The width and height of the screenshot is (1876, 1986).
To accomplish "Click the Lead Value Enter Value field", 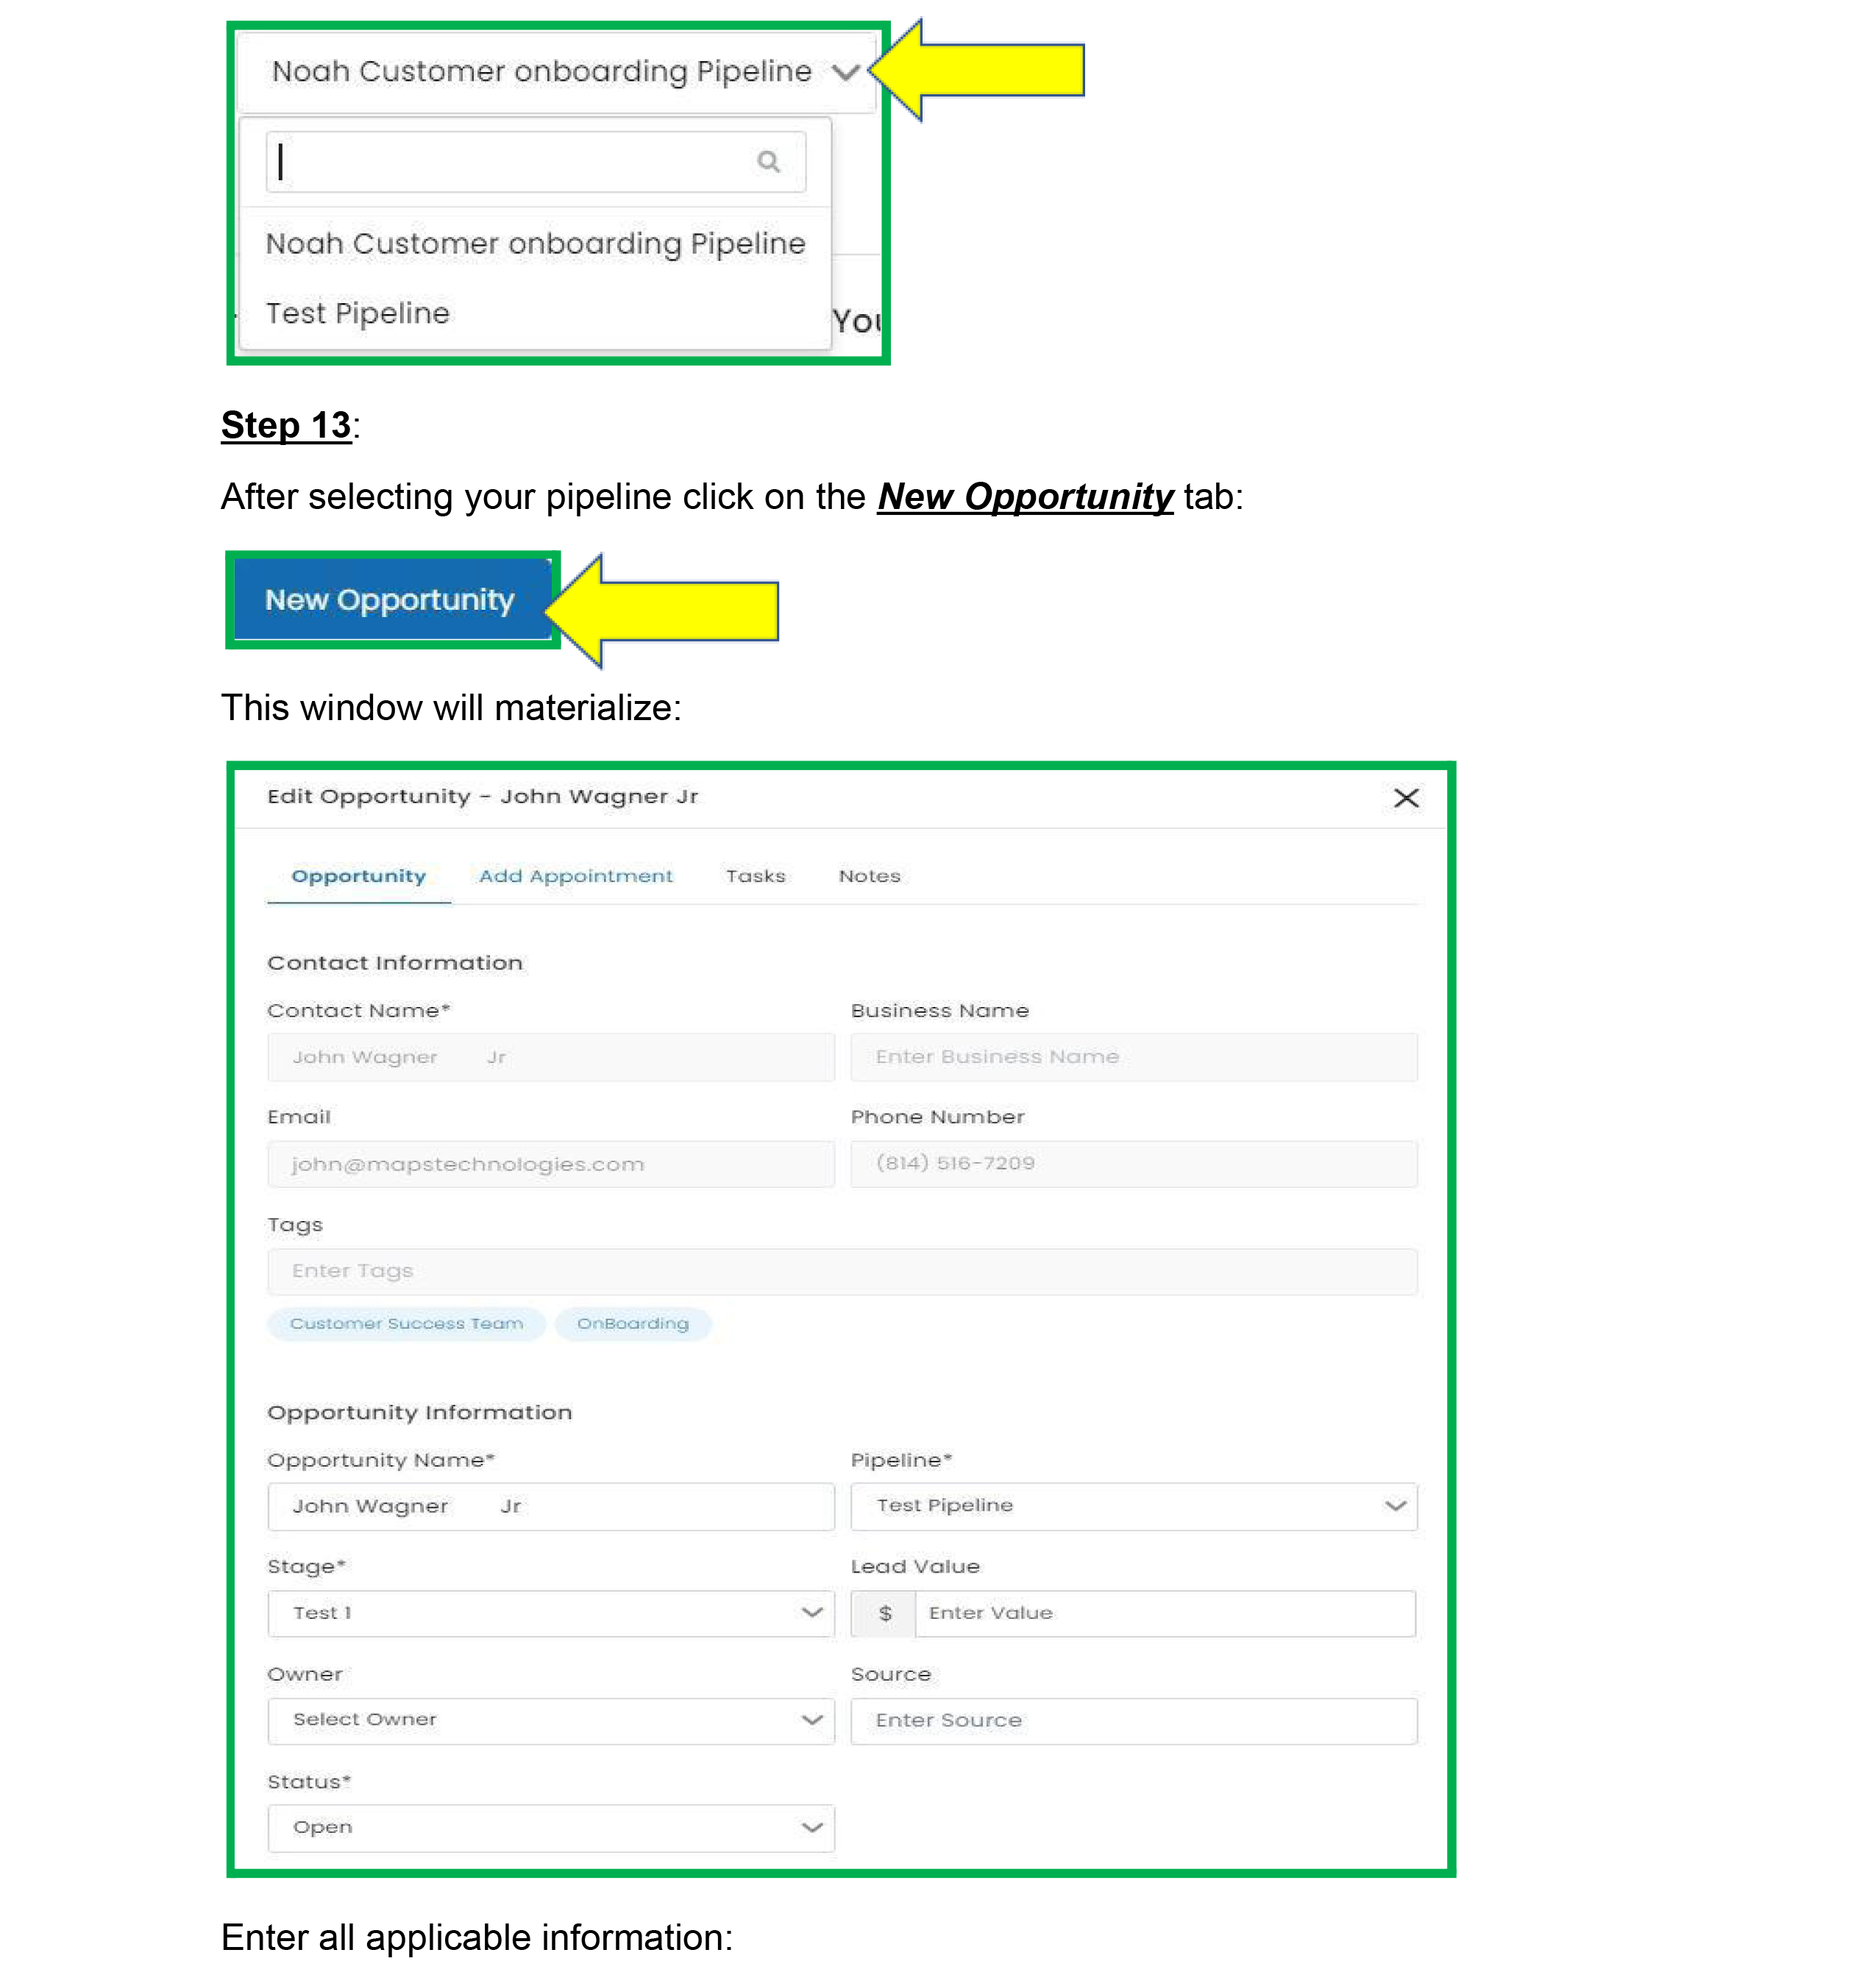I will (x=1163, y=1612).
